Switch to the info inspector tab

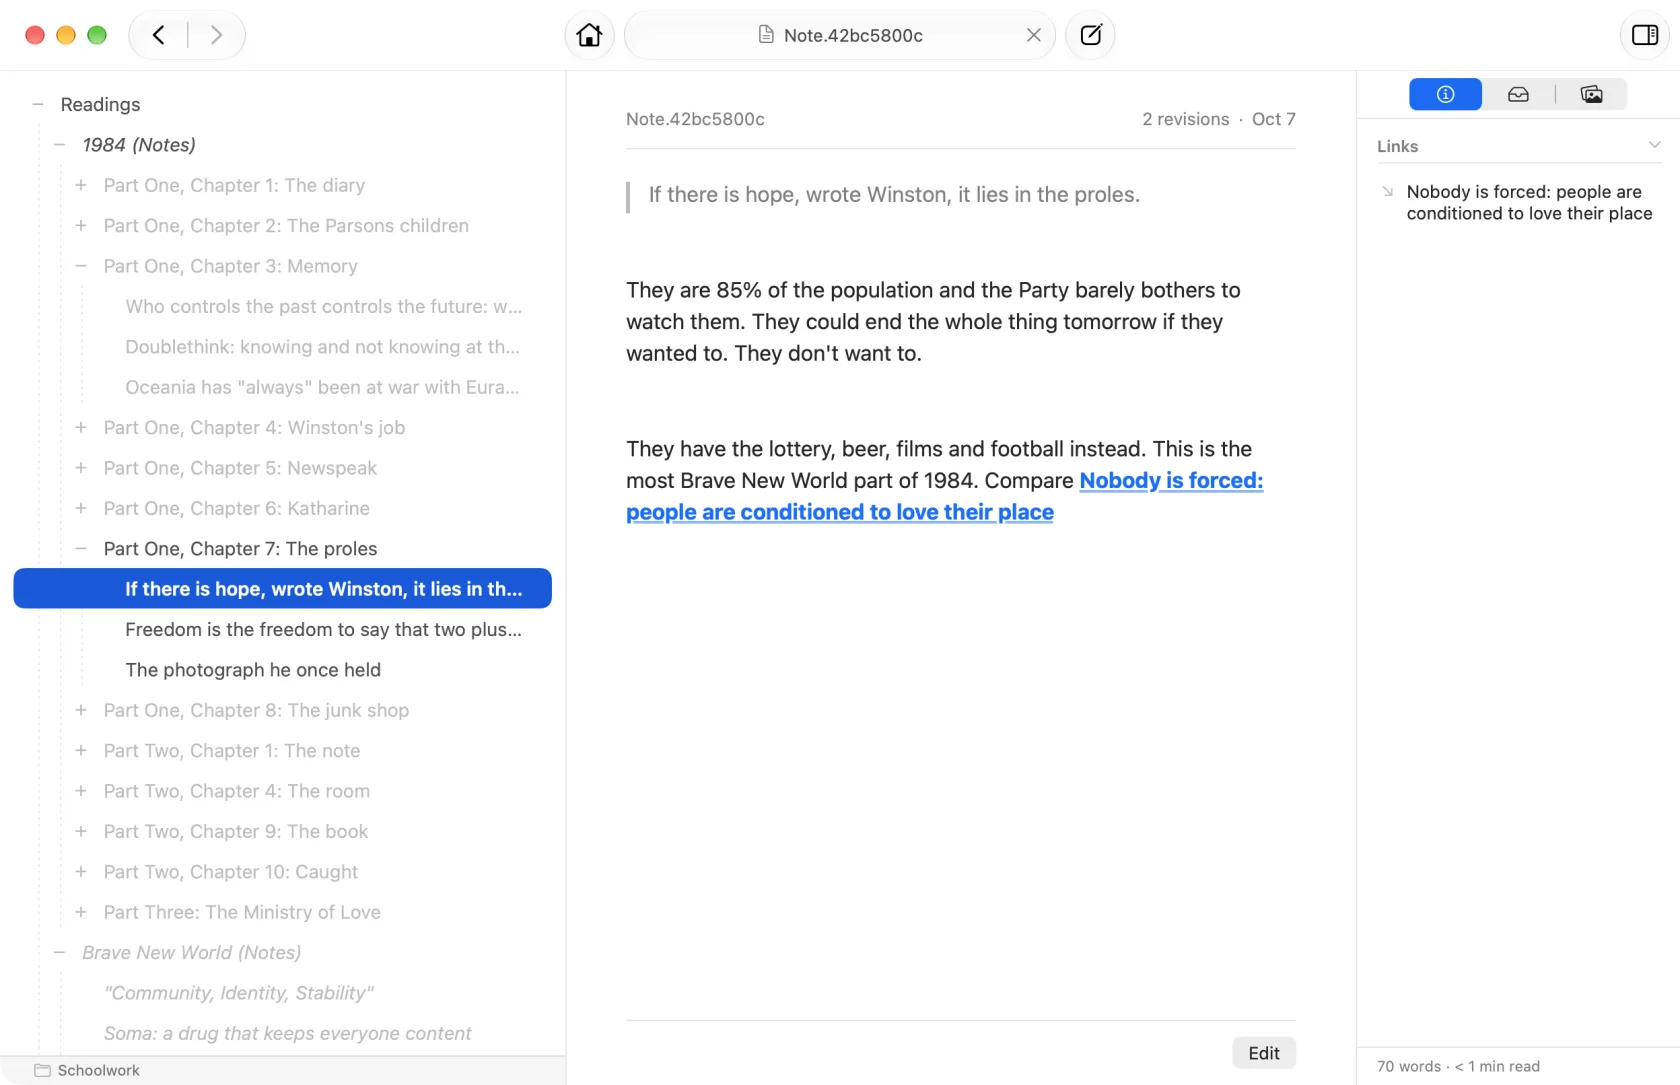pyautogui.click(x=1445, y=94)
